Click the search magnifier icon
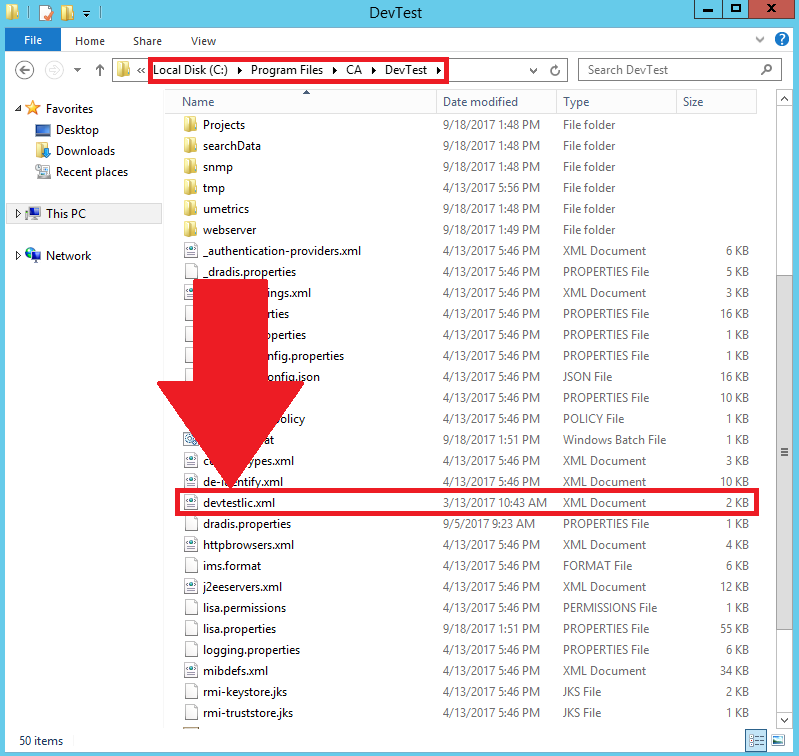Viewport: 799px width, 756px height. pyautogui.click(x=766, y=70)
